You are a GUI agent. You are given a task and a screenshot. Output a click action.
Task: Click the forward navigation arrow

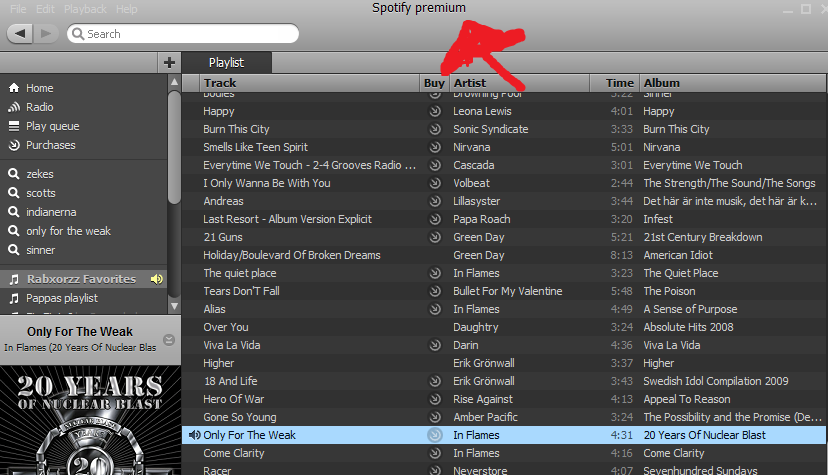(46, 34)
